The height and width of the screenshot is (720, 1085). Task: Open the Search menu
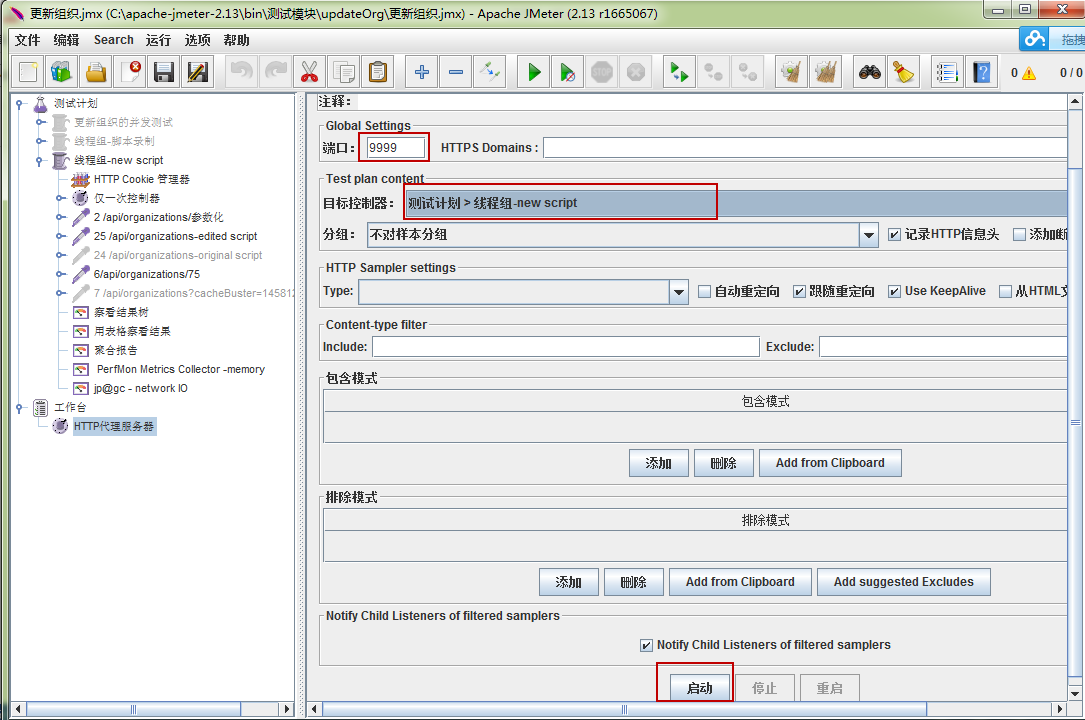[x=113, y=40]
